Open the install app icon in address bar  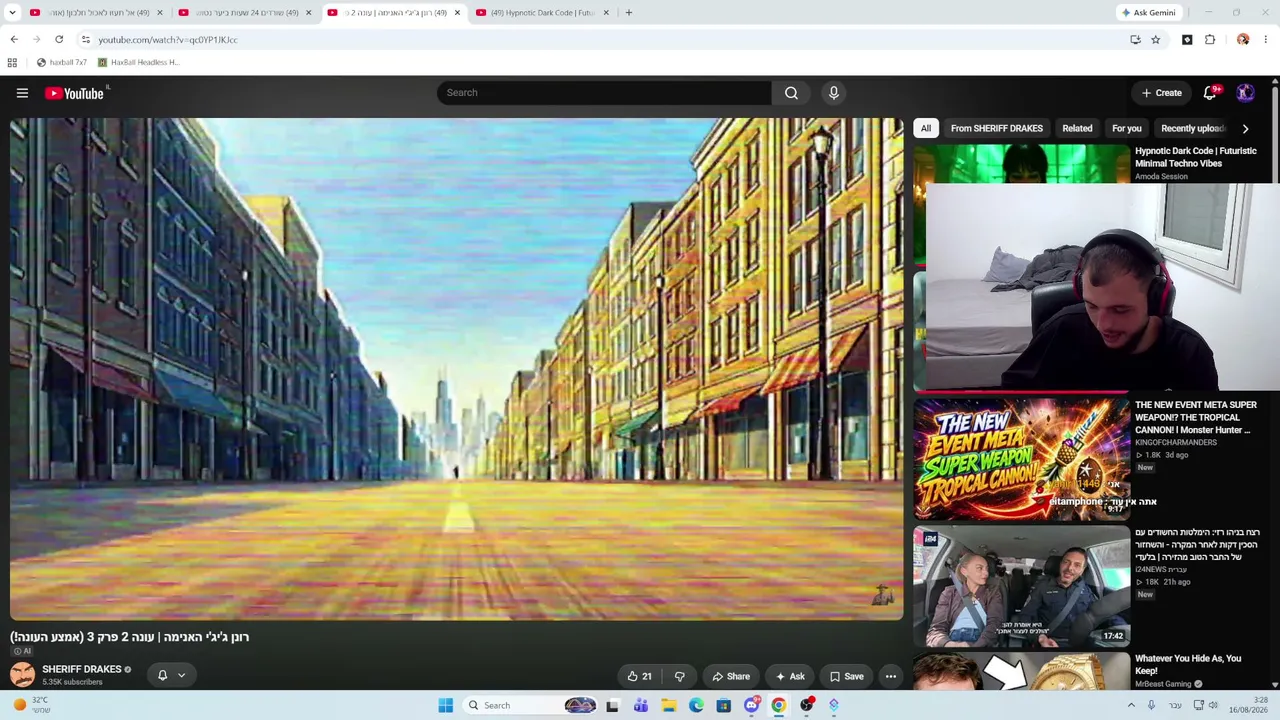pyautogui.click(x=1135, y=40)
